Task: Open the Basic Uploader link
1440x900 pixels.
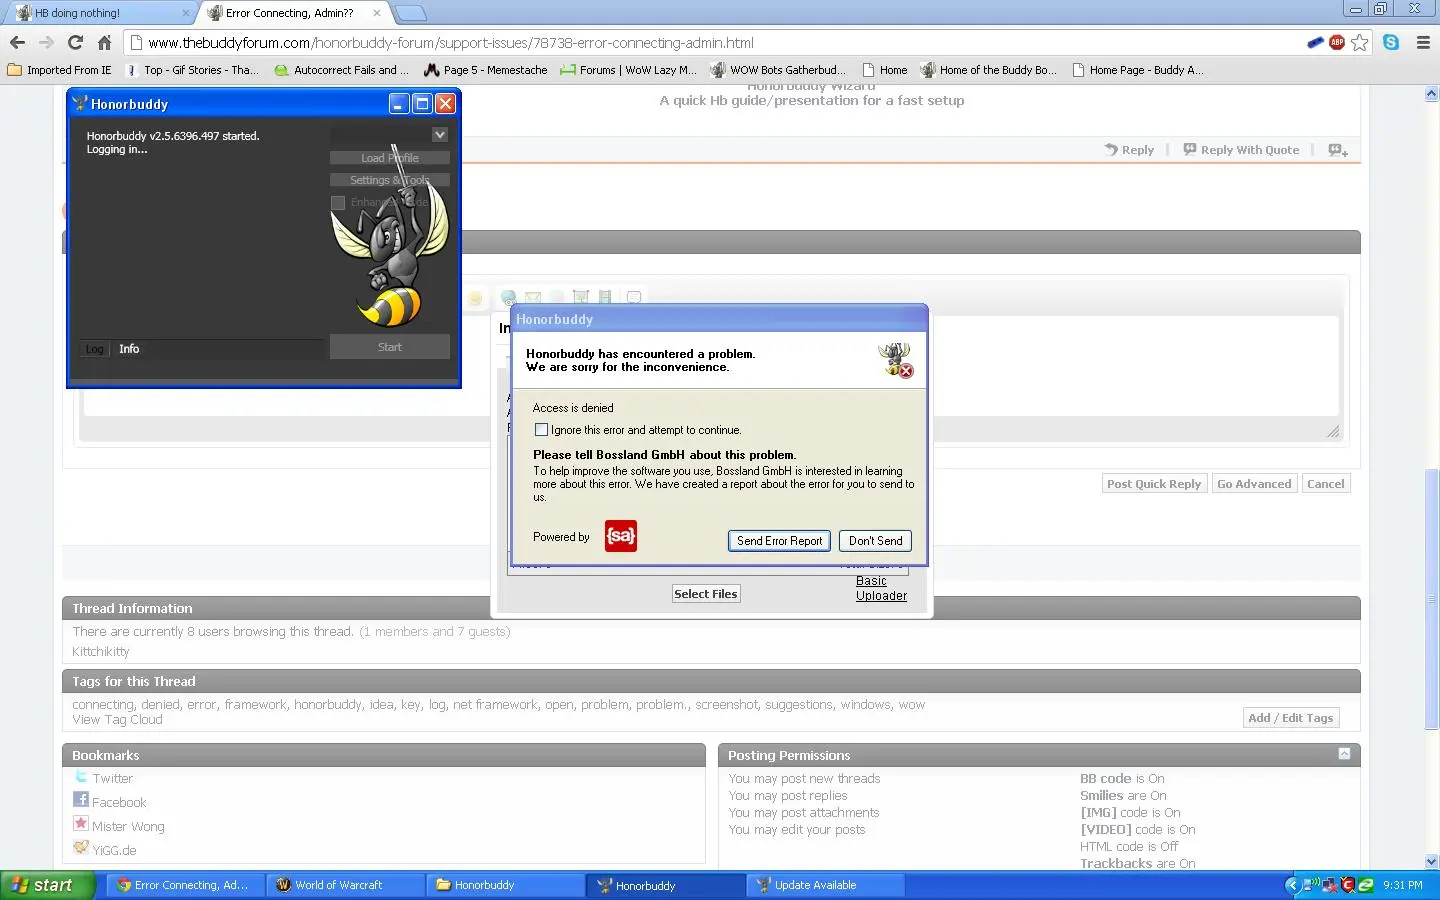Action: pyautogui.click(x=881, y=588)
